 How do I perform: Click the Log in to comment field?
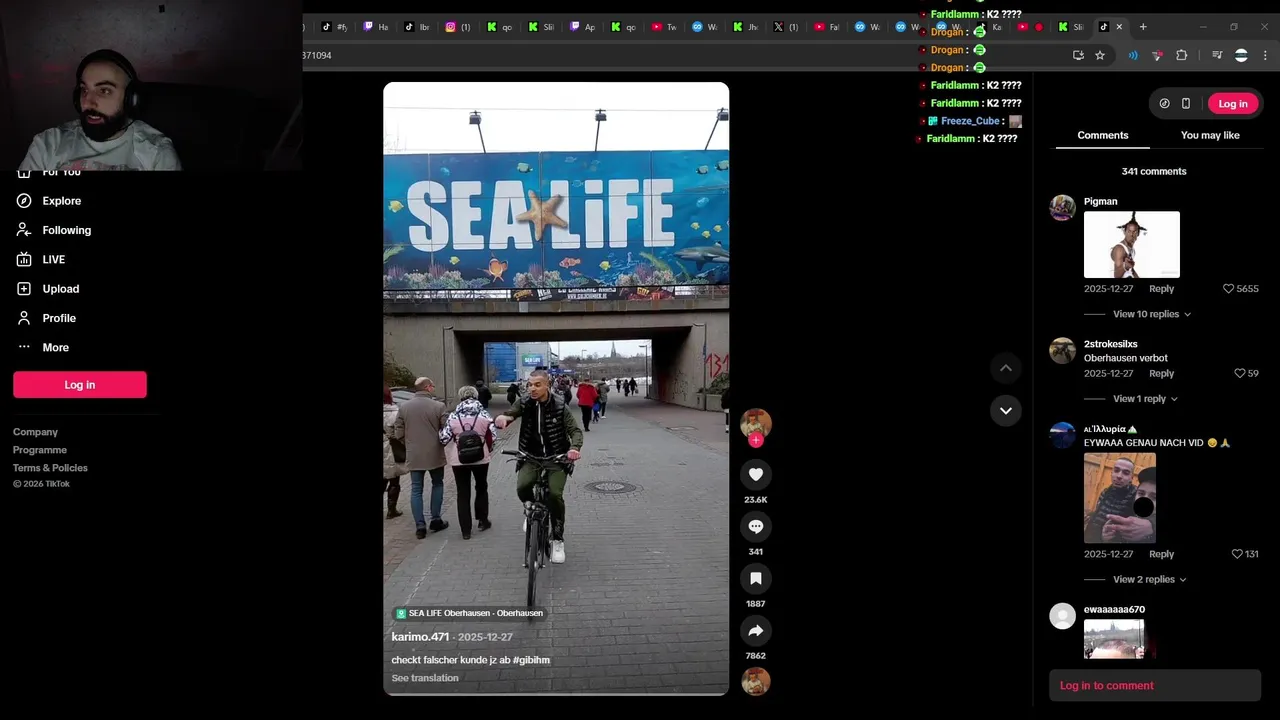[1155, 685]
